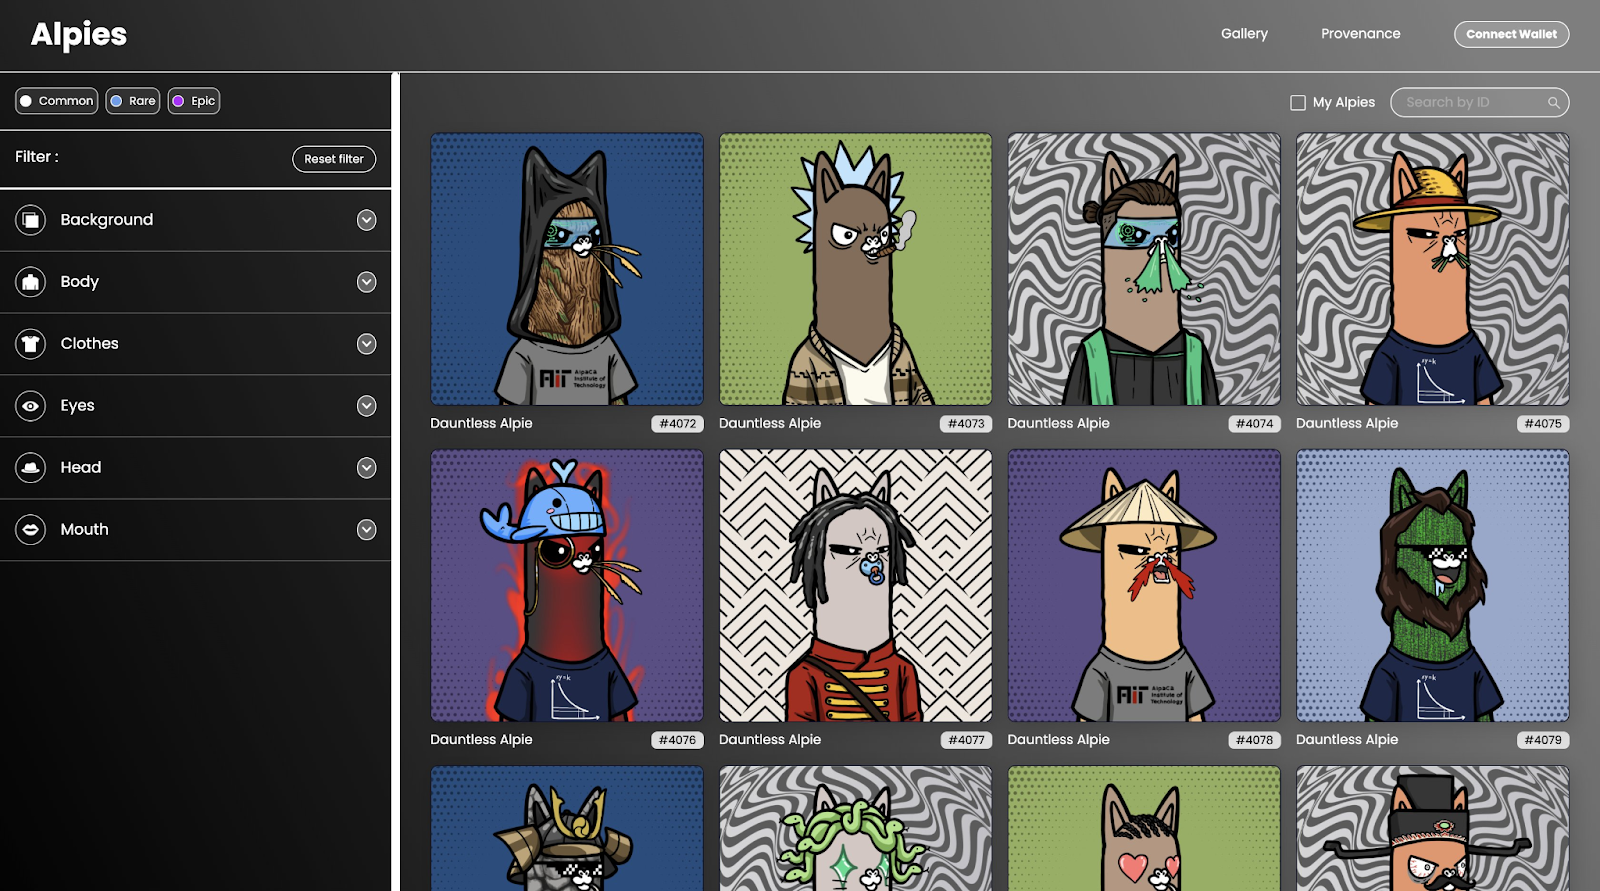Open the samurai helmet Alpie thumbnail
The height and width of the screenshot is (891, 1600).
tap(567, 828)
